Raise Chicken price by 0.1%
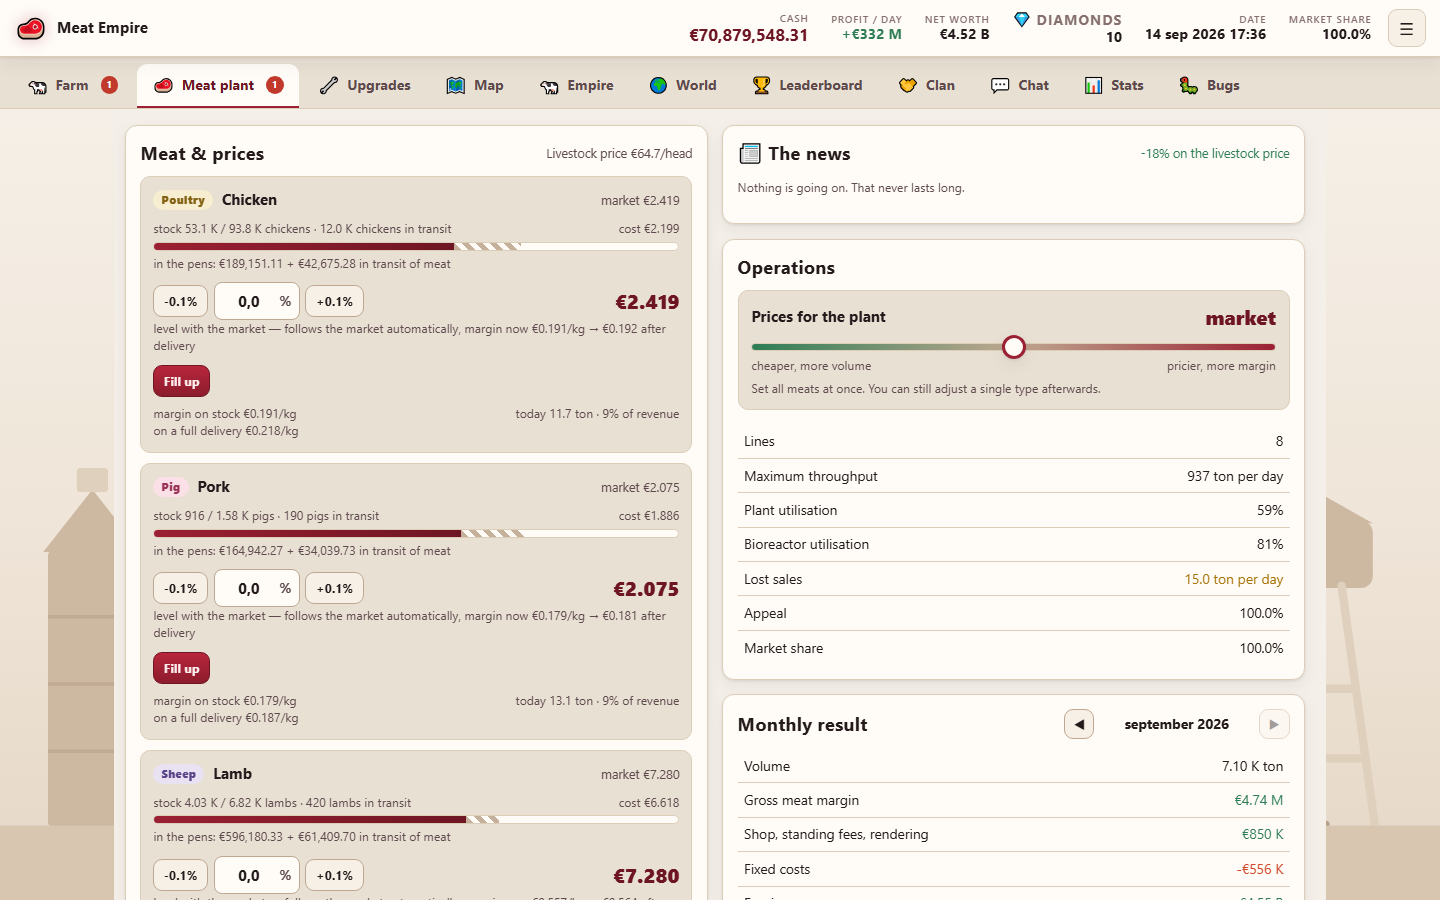Viewport: 1440px width, 900px height. click(335, 301)
